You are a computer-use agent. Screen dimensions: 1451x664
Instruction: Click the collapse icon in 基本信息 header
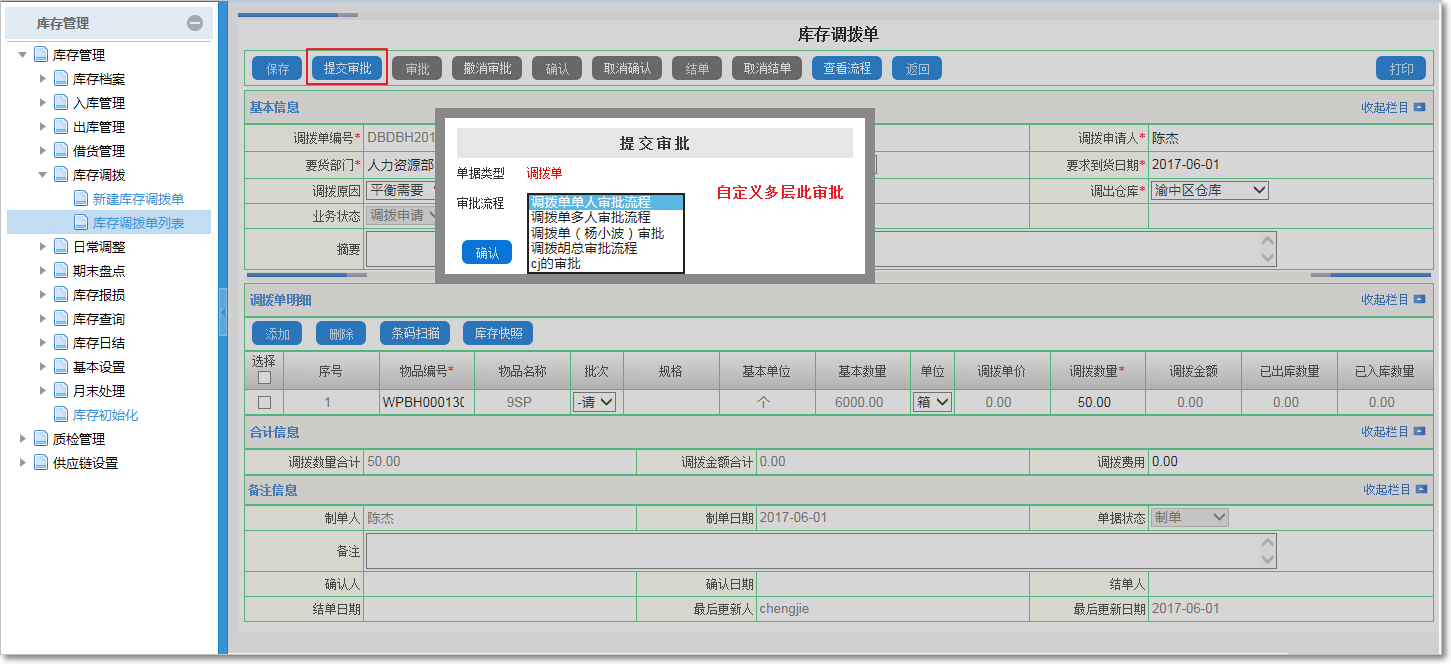pos(1419,108)
